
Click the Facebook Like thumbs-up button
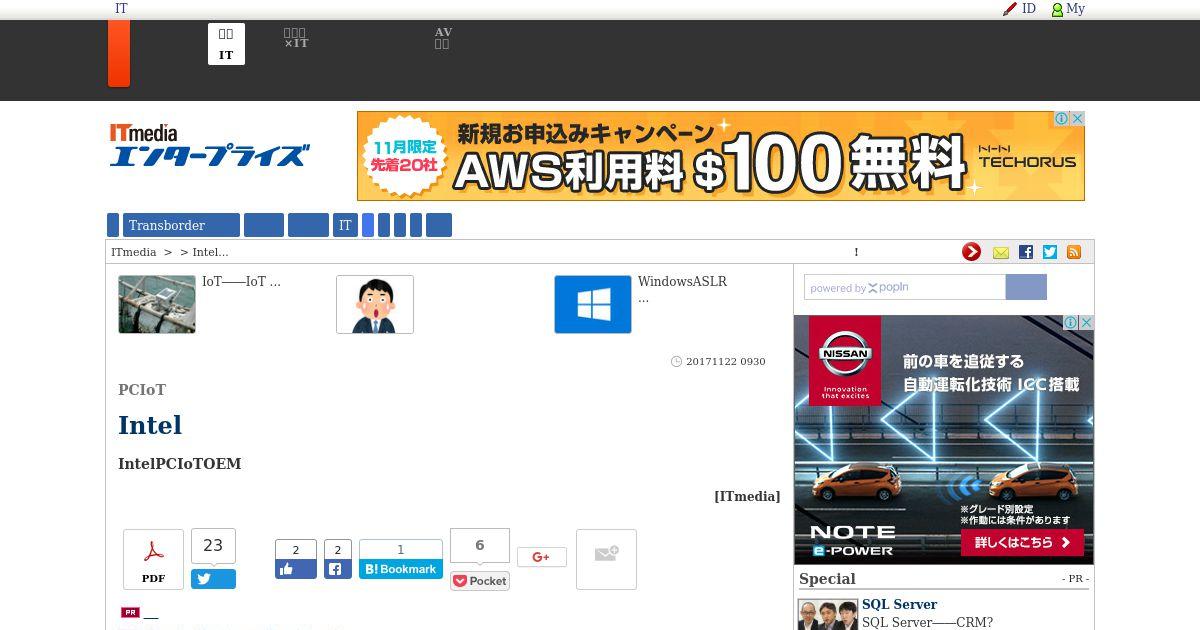pyautogui.click(x=296, y=569)
